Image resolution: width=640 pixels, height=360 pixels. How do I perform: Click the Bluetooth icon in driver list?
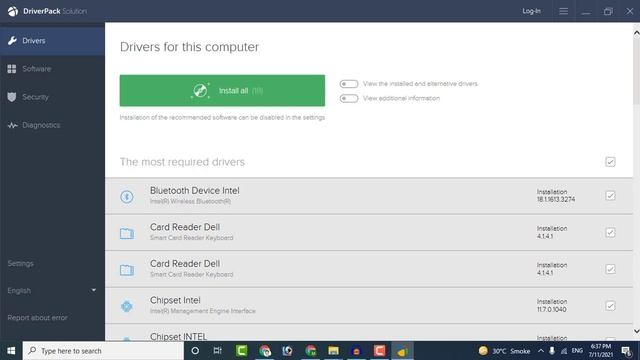127,197
